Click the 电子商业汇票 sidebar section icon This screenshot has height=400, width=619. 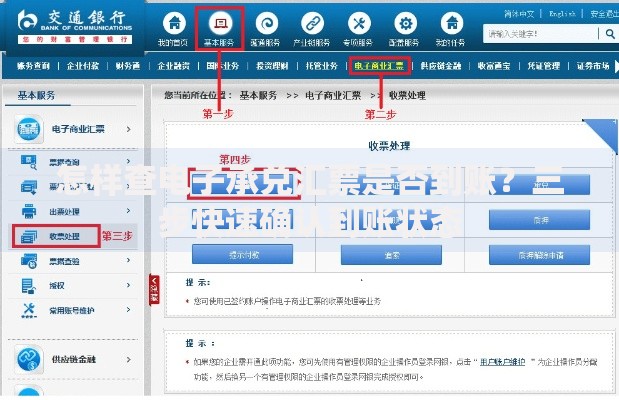[28, 129]
